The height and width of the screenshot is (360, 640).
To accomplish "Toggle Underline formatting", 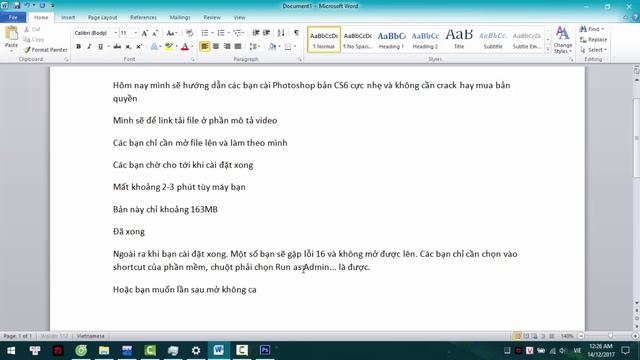I will pyautogui.click(x=100, y=47).
